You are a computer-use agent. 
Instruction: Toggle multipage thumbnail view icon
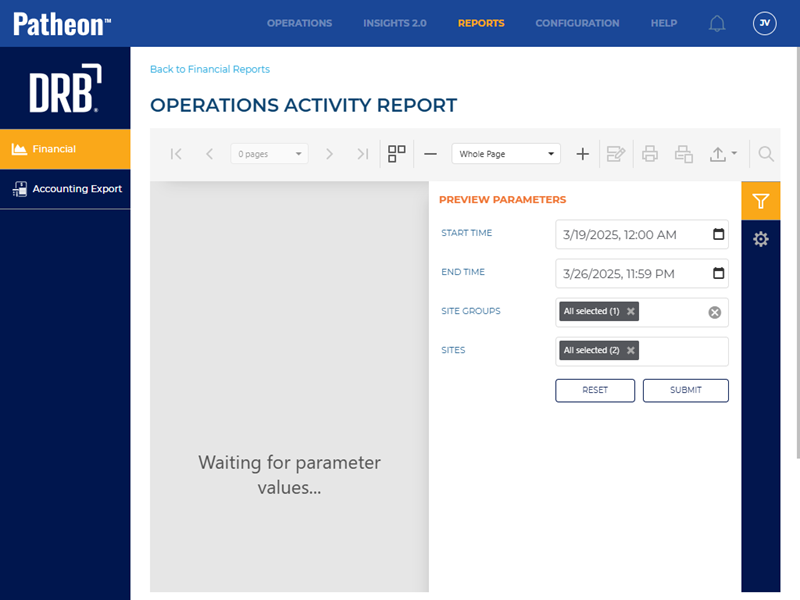[397, 154]
